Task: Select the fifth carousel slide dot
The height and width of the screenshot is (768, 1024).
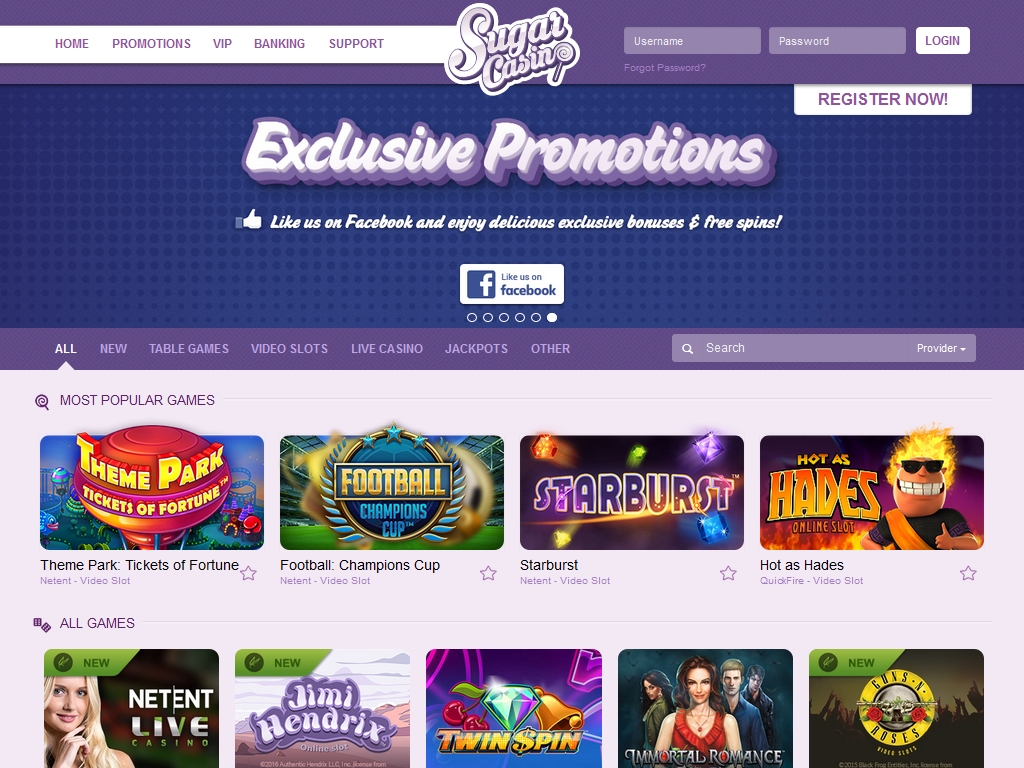Action: pos(536,317)
